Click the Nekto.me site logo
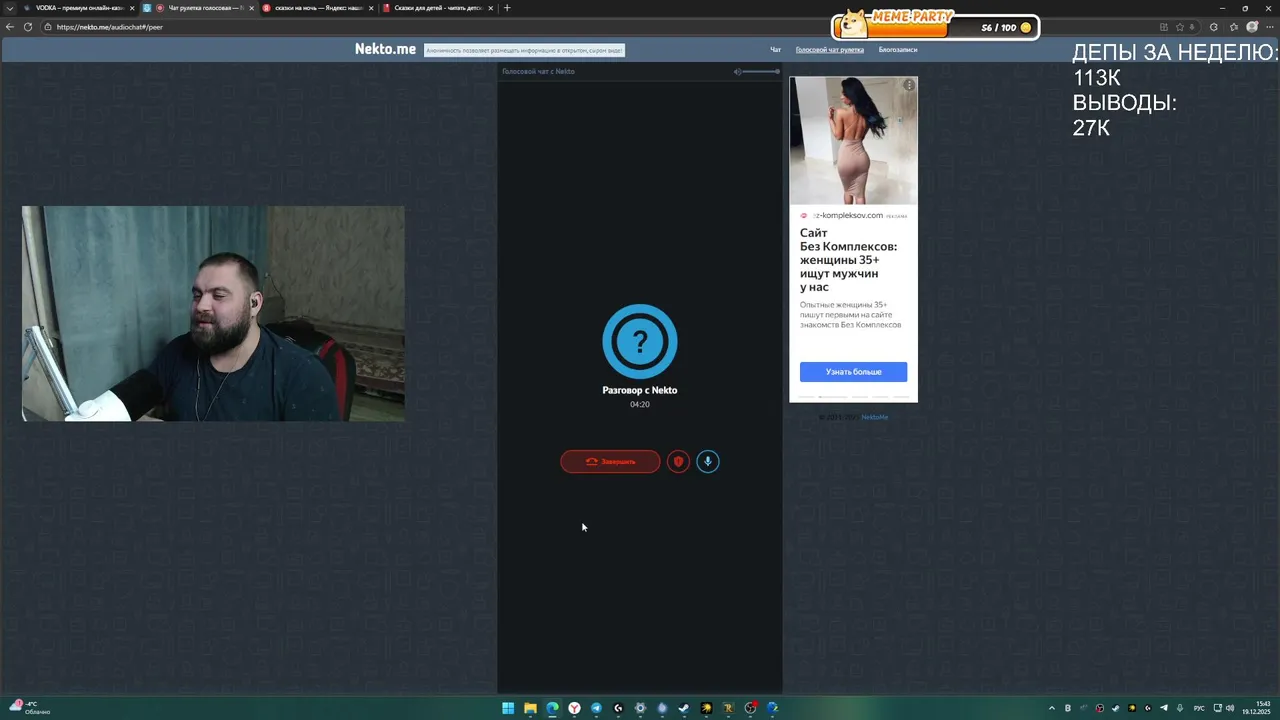The image size is (1280, 720). pos(385,49)
